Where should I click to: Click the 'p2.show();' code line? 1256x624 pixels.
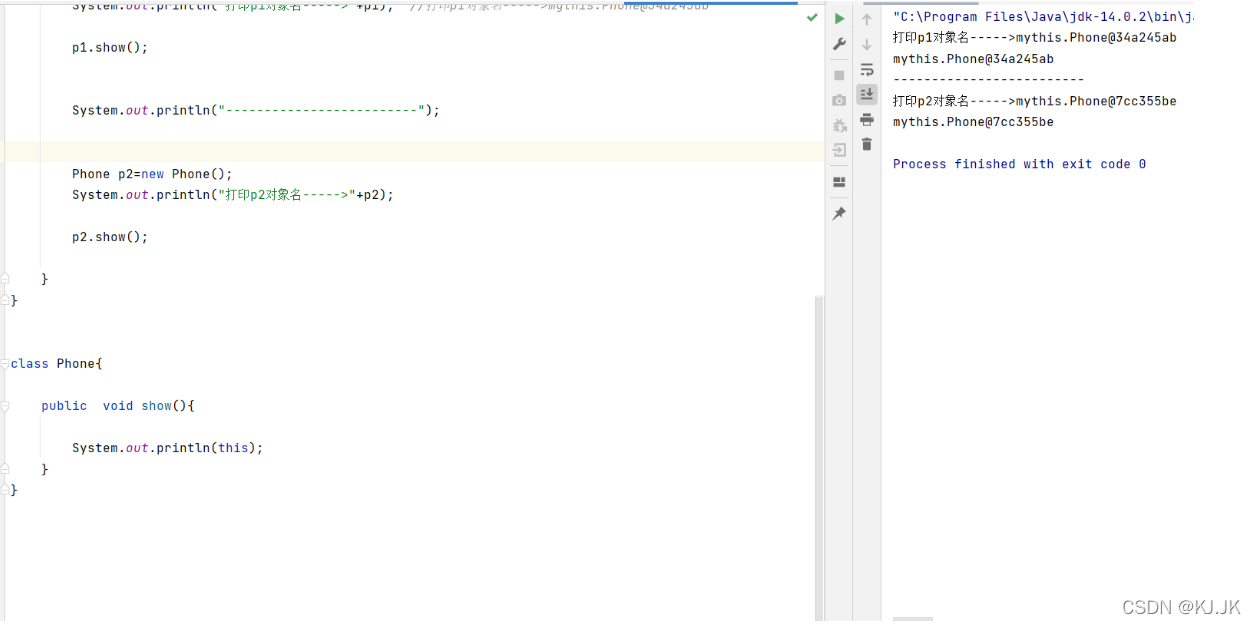pos(110,237)
